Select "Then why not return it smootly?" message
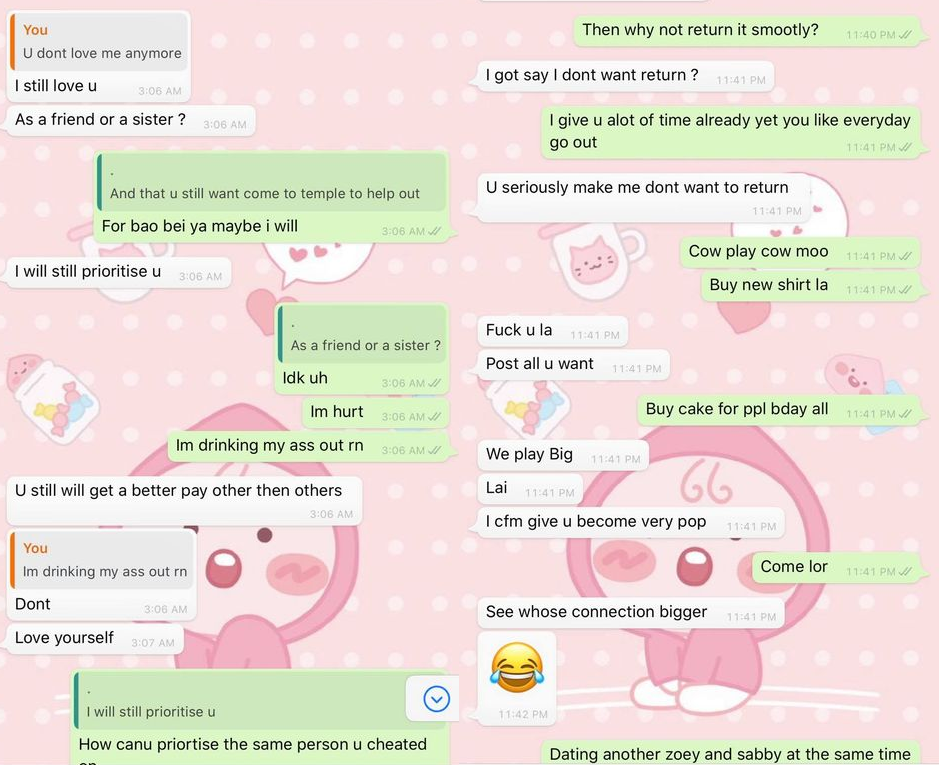The width and height of the screenshot is (939, 765). click(x=747, y=31)
